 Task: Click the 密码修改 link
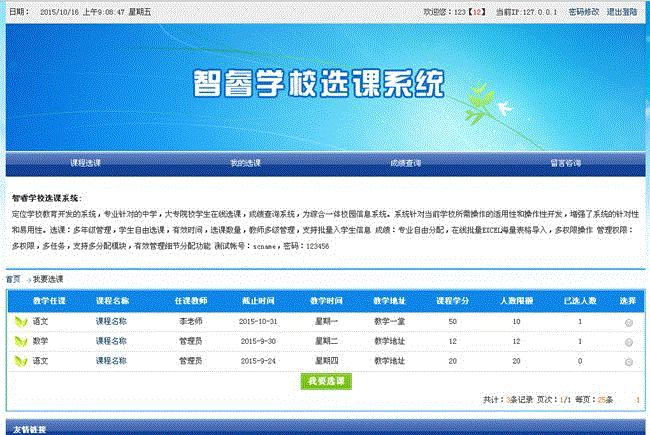pyautogui.click(x=583, y=12)
